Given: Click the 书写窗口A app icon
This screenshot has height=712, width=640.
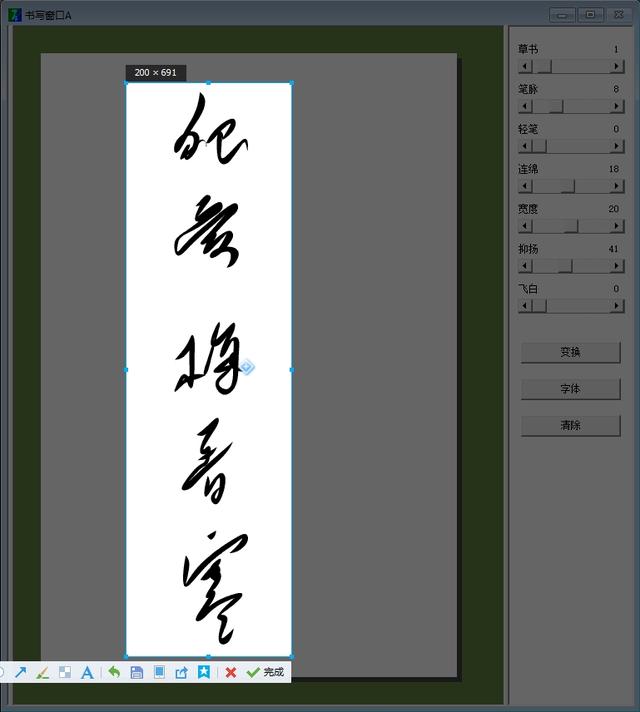Looking at the screenshot, I should point(15,15).
